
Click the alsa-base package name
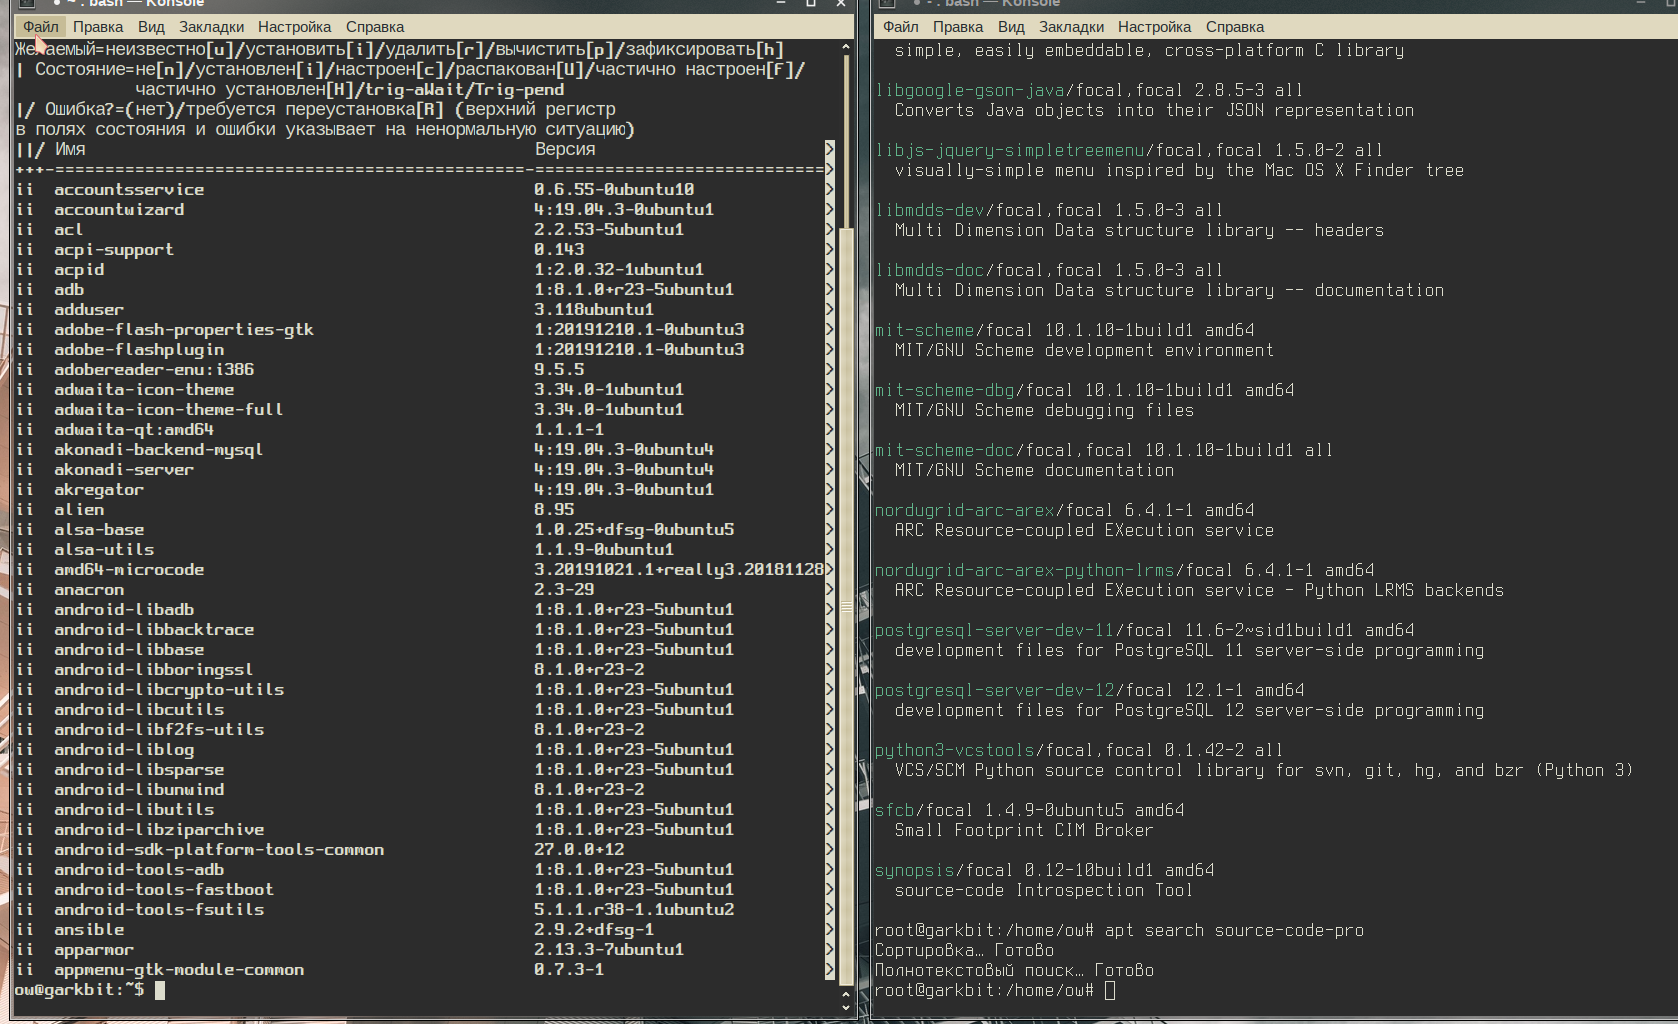click(99, 529)
